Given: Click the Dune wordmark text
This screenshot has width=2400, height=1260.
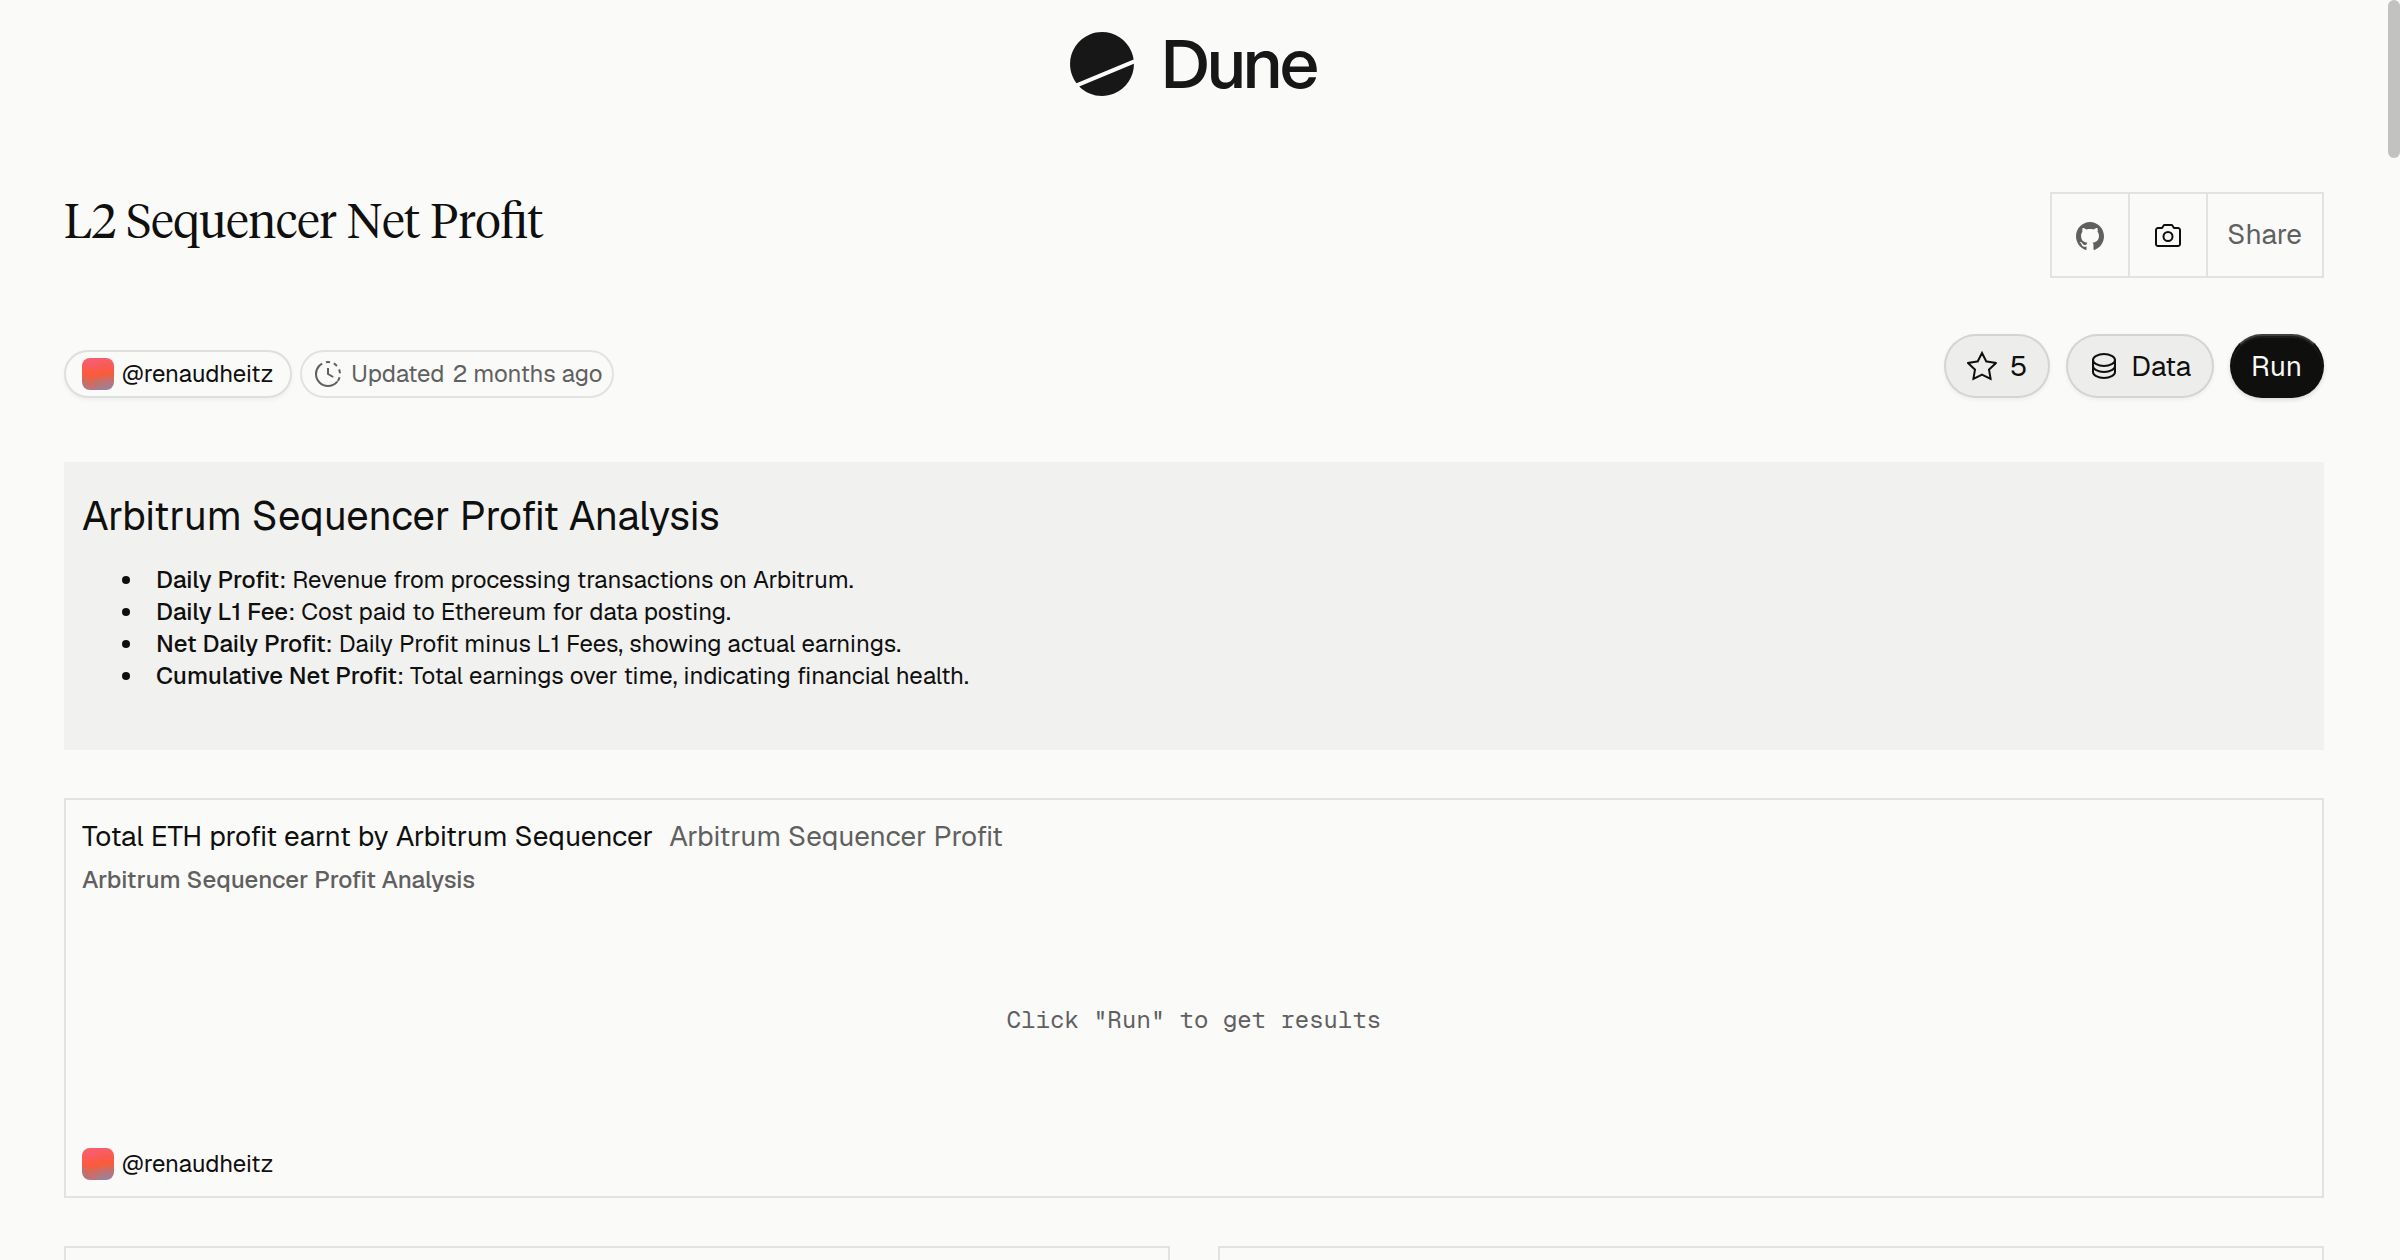Looking at the screenshot, I should click(x=1239, y=65).
